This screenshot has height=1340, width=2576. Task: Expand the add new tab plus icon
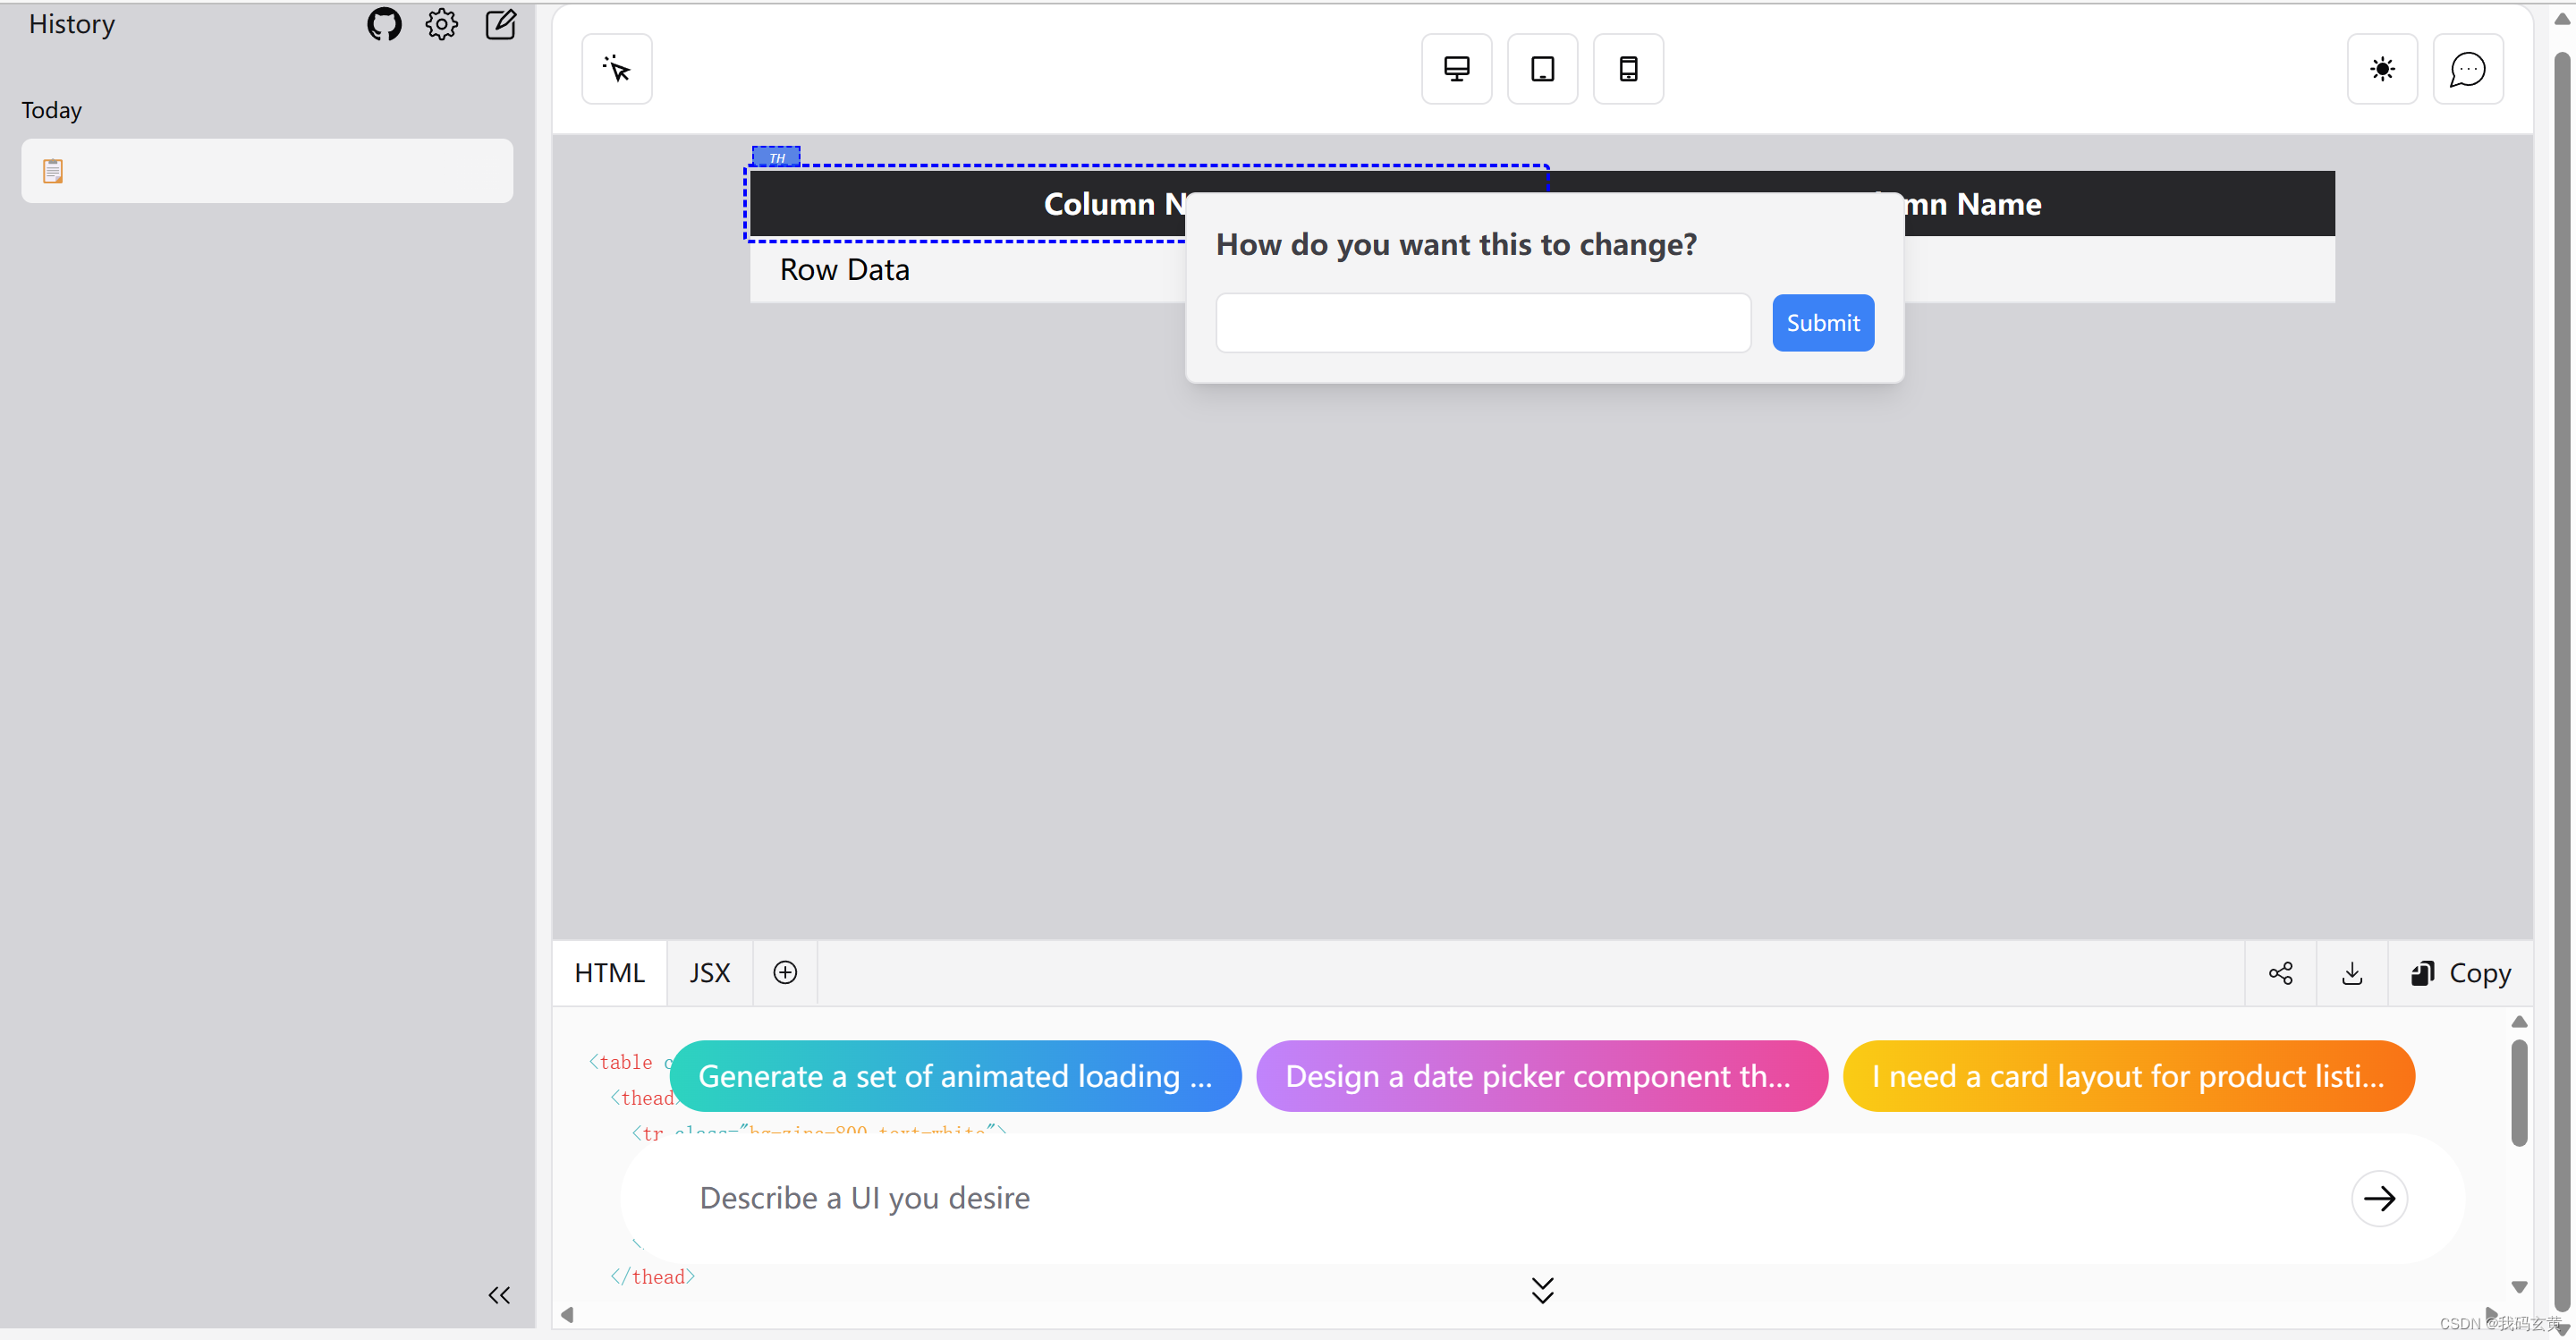[785, 971]
